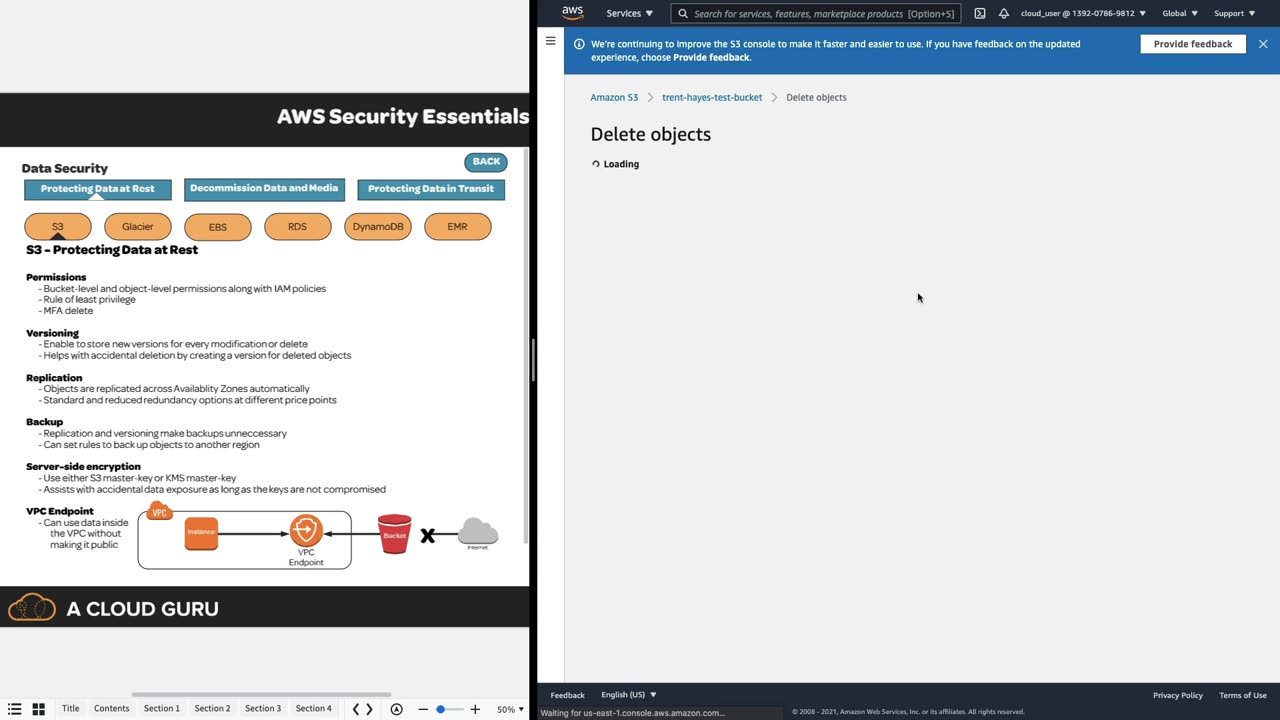Select the Protecting Data at Rest tab
The image size is (1280, 720).
[x=98, y=189]
